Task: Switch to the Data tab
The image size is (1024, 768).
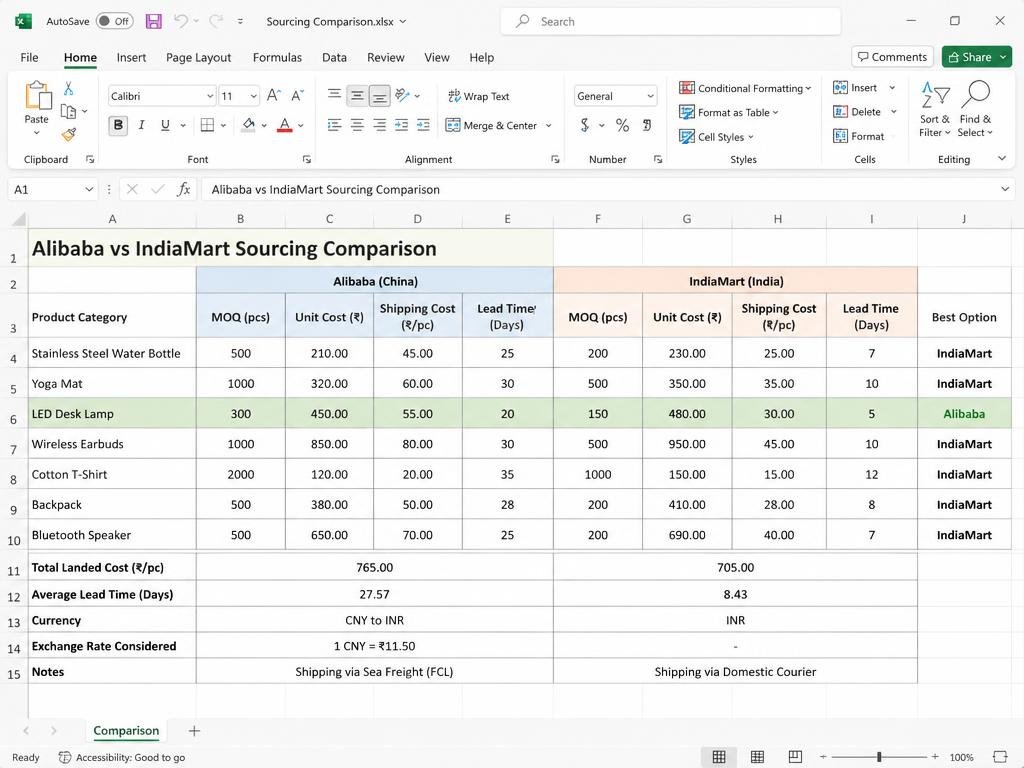Action: click(x=334, y=57)
